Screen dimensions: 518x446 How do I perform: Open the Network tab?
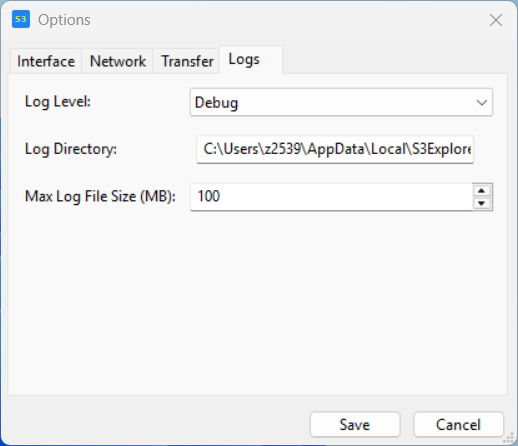117,61
